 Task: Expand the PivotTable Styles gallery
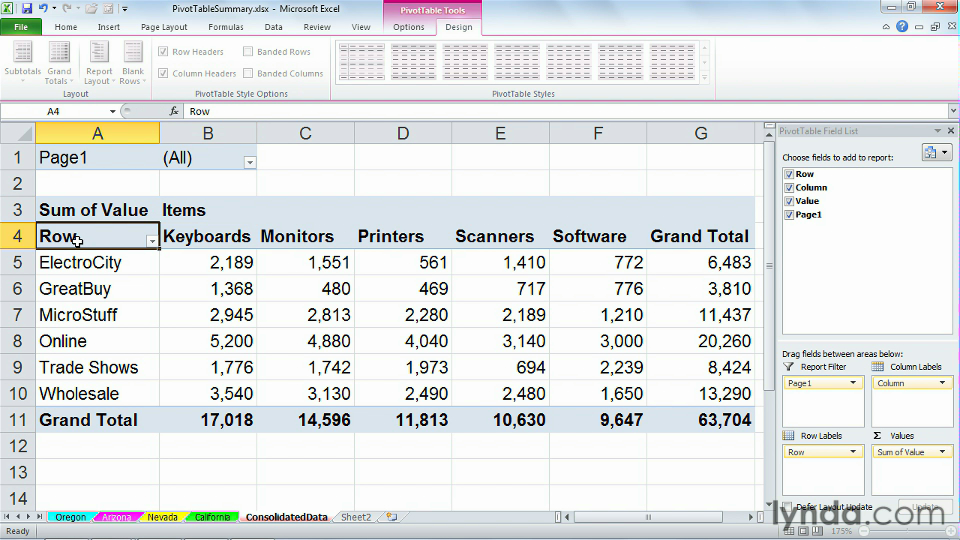[x=705, y=78]
